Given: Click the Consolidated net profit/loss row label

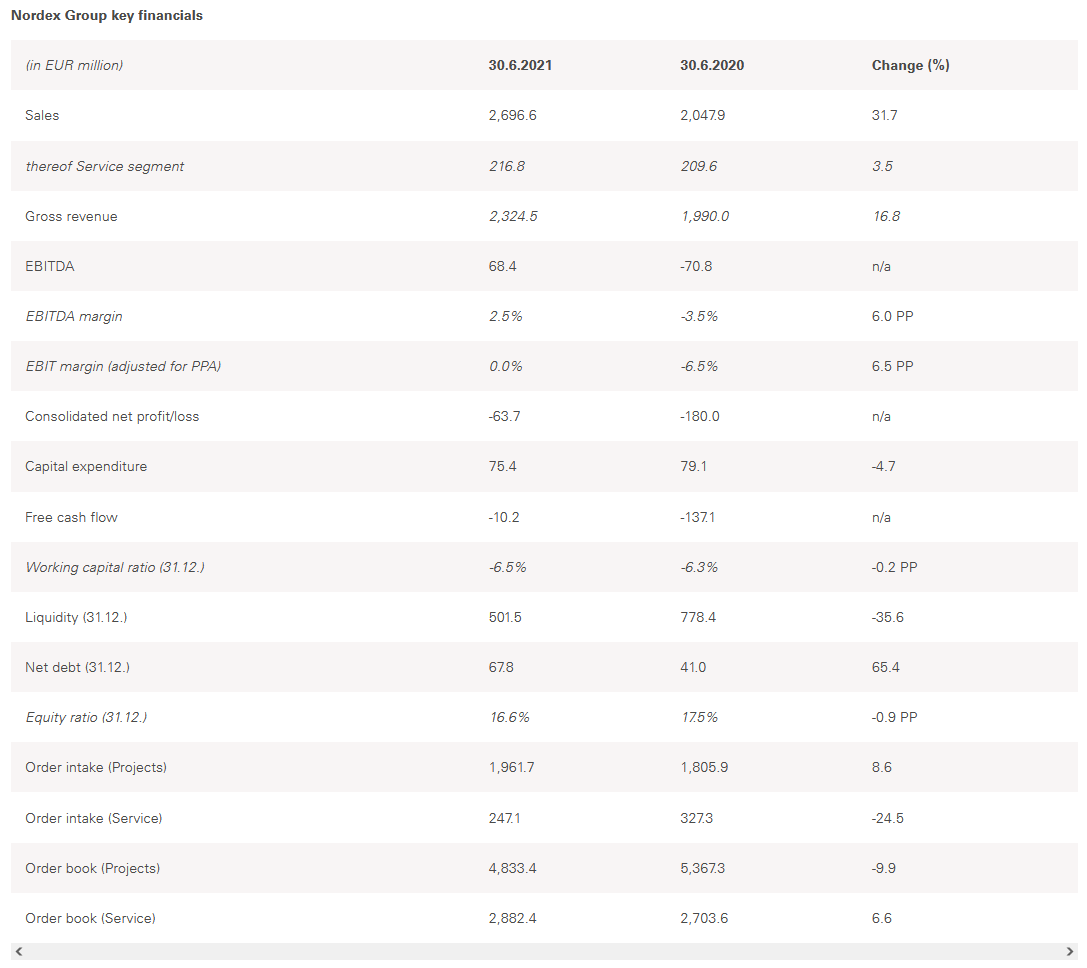Looking at the screenshot, I should coord(112,416).
